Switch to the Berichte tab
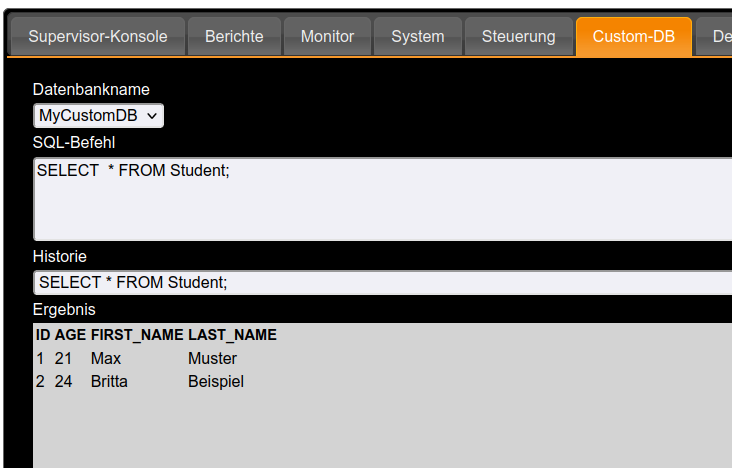The image size is (732, 468). (234, 36)
